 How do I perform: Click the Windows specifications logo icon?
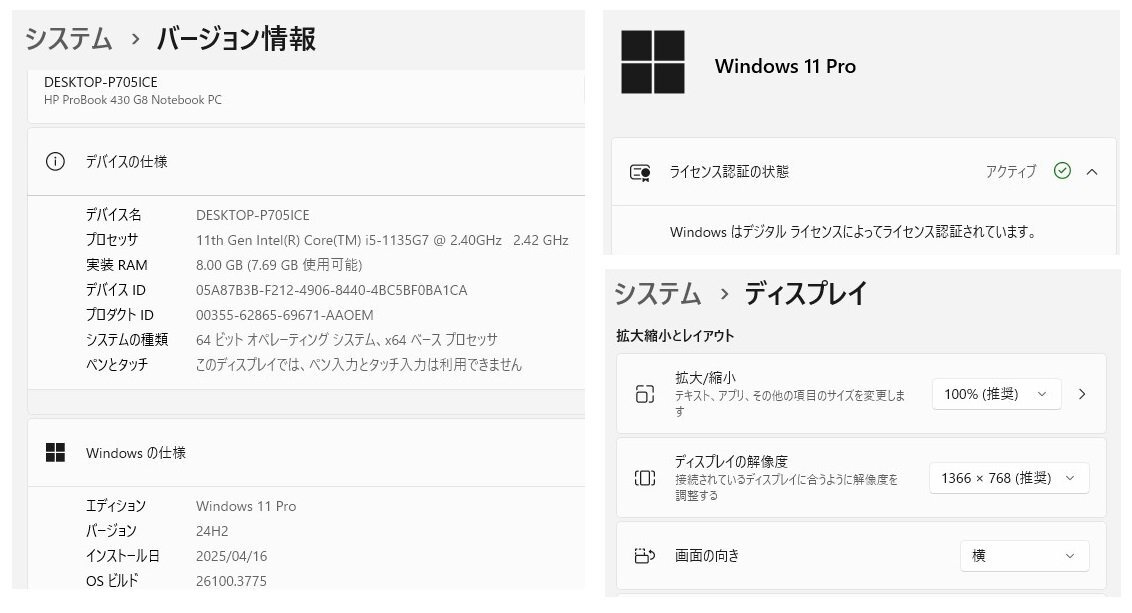click(x=56, y=453)
